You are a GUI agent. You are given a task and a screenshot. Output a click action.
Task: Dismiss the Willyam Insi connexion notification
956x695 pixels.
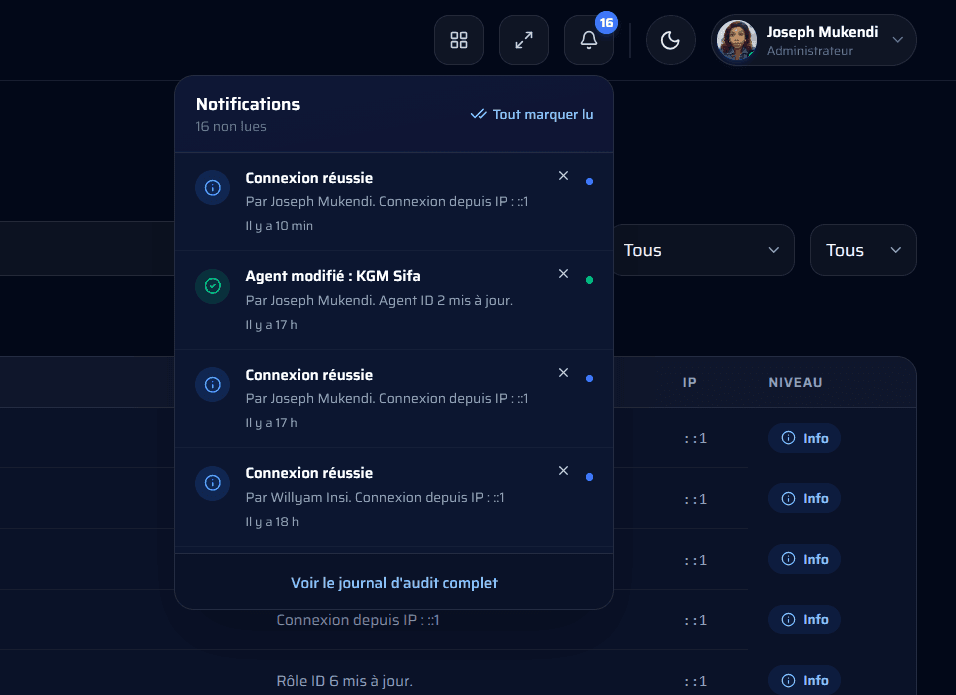563,471
